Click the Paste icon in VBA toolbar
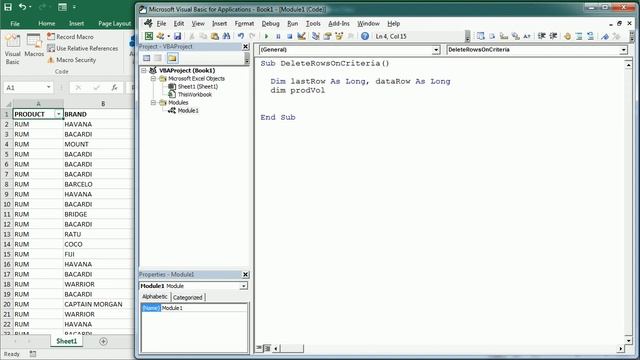This screenshot has width=640, height=360. [215, 36]
